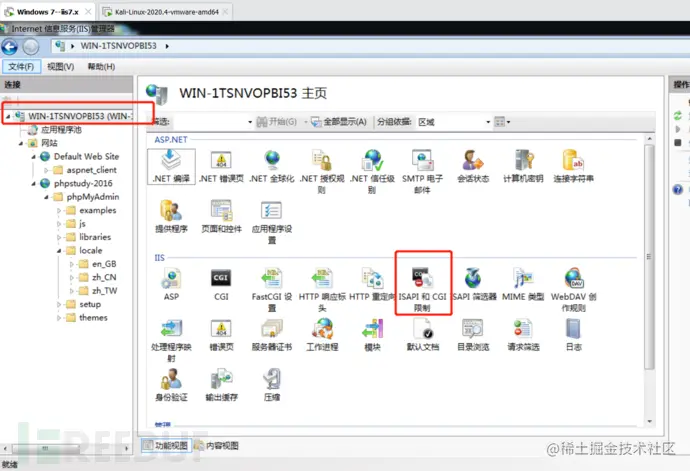The image size is (690, 471).
Task: Open the 目录浏览 icon
Action: click(473, 335)
